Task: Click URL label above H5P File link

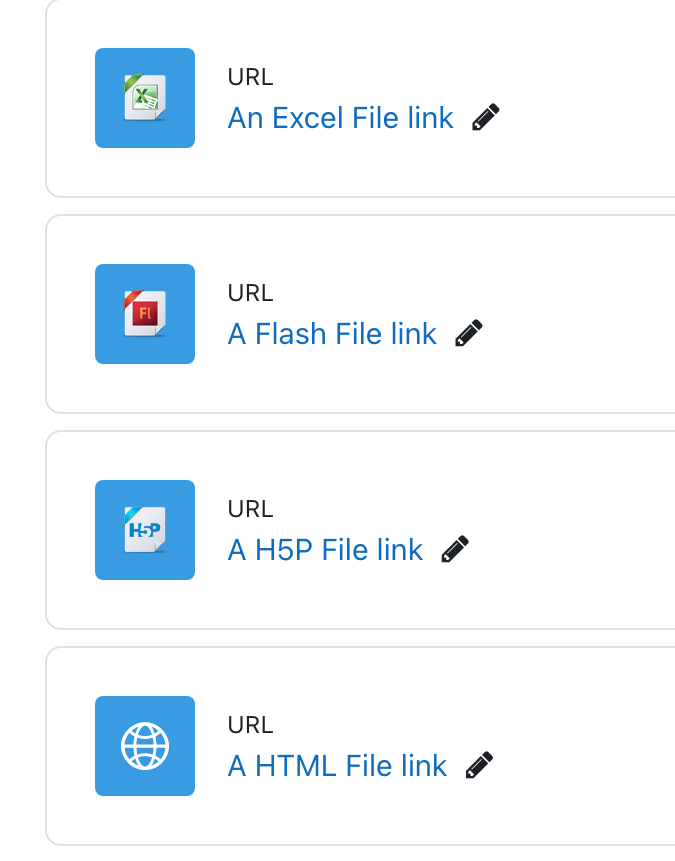Action: tap(250, 509)
